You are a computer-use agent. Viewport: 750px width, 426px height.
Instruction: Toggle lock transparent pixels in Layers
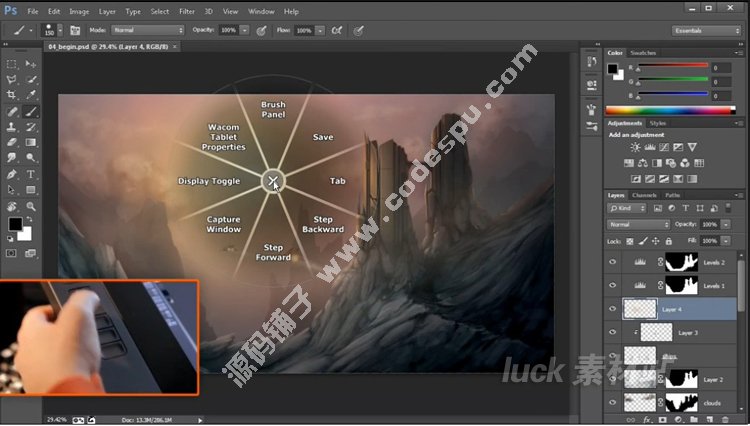(x=630, y=241)
